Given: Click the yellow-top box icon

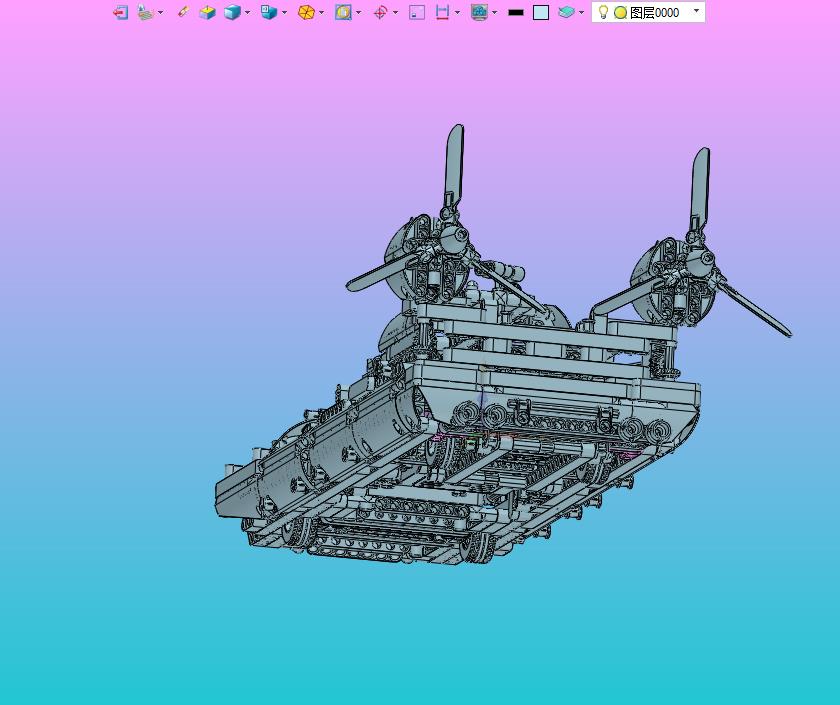Looking at the screenshot, I should [207, 12].
